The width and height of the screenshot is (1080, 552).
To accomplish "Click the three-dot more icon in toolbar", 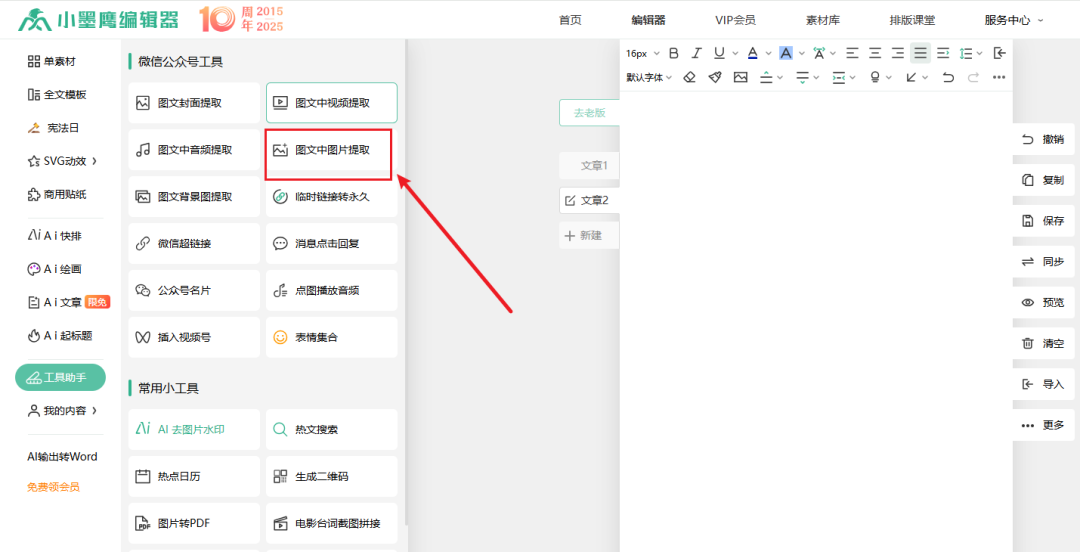I will pos(999,77).
